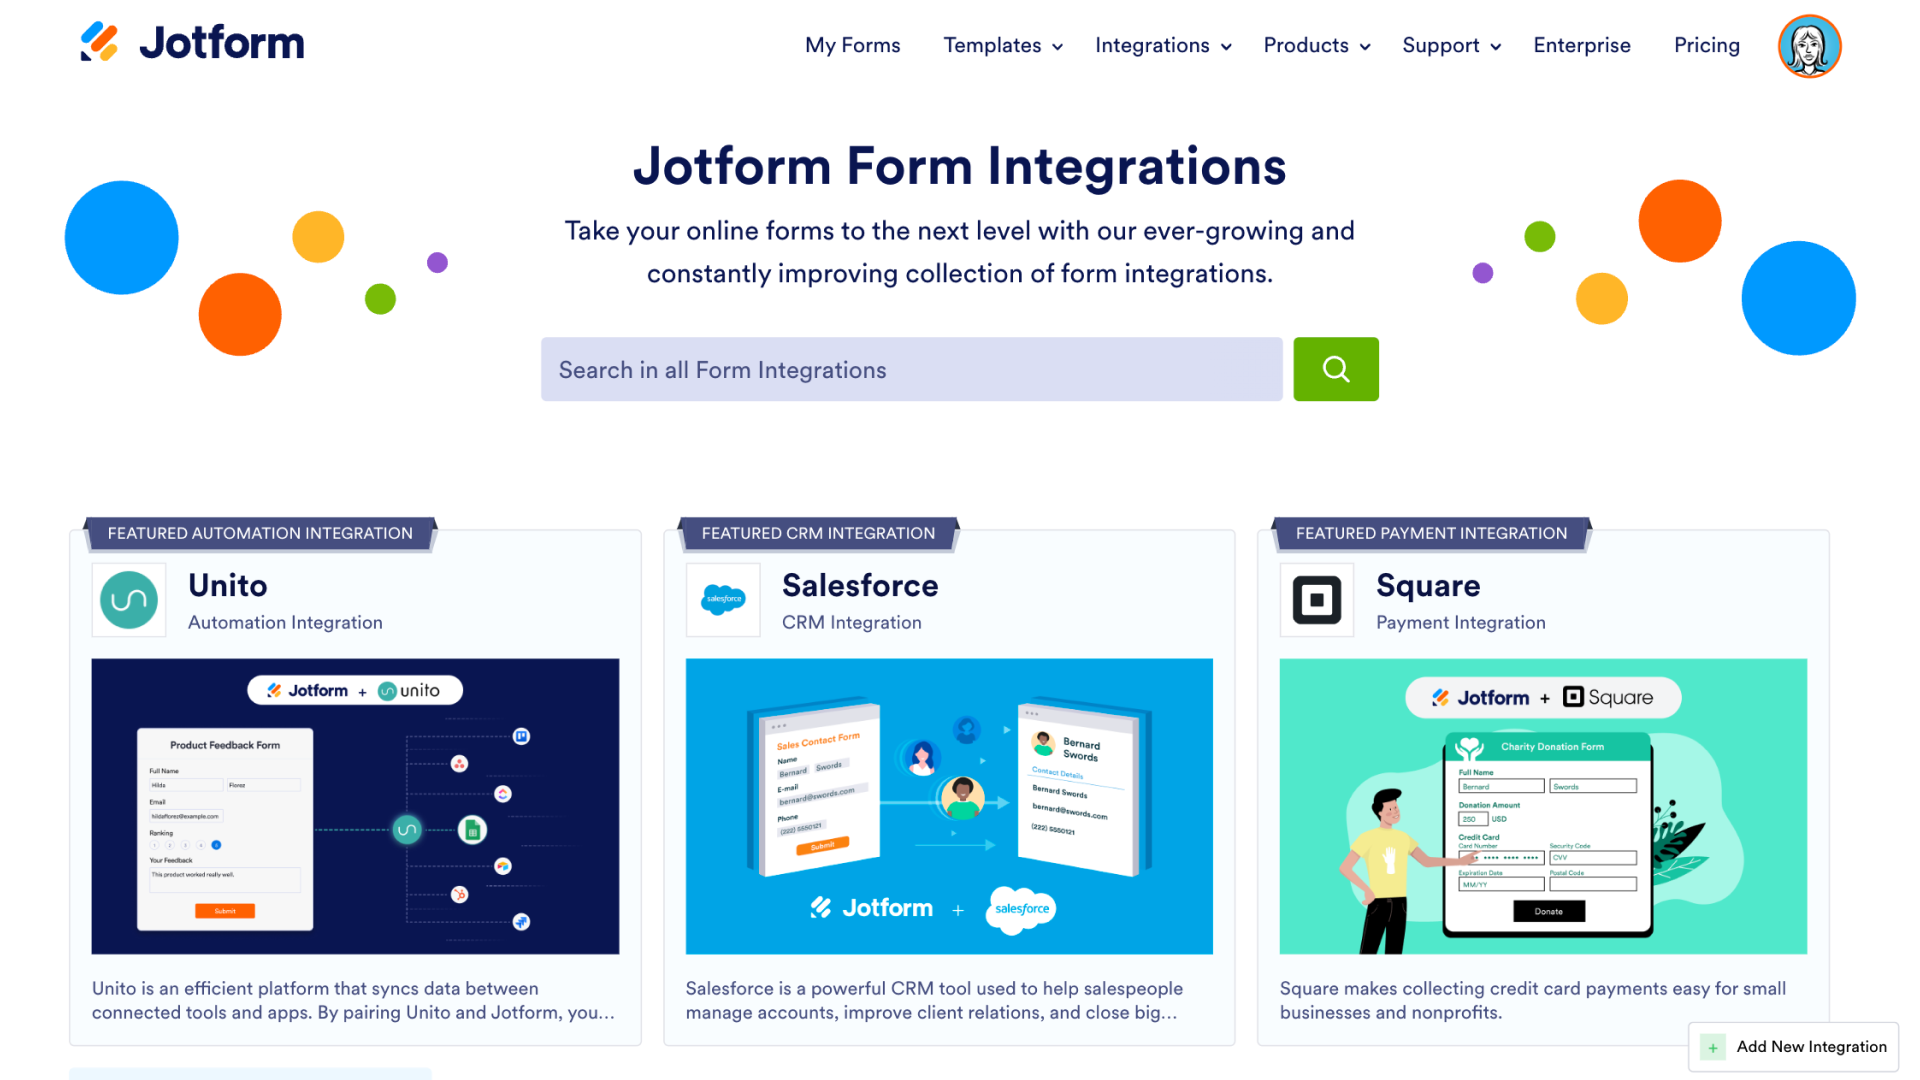
Task: Click the Jotform plus Unito banner image
Action: click(356, 806)
